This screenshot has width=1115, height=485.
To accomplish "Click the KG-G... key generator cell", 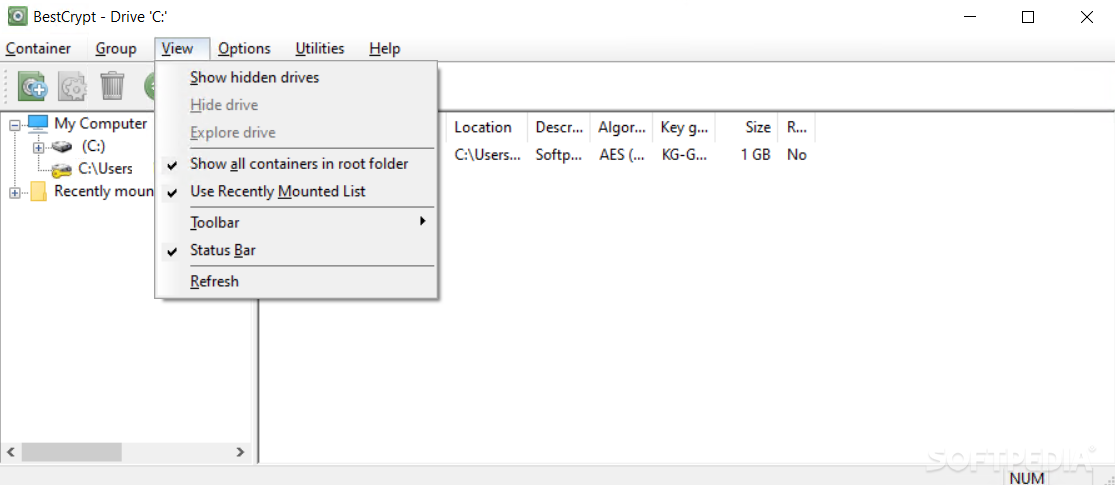I will coord(684,154).
